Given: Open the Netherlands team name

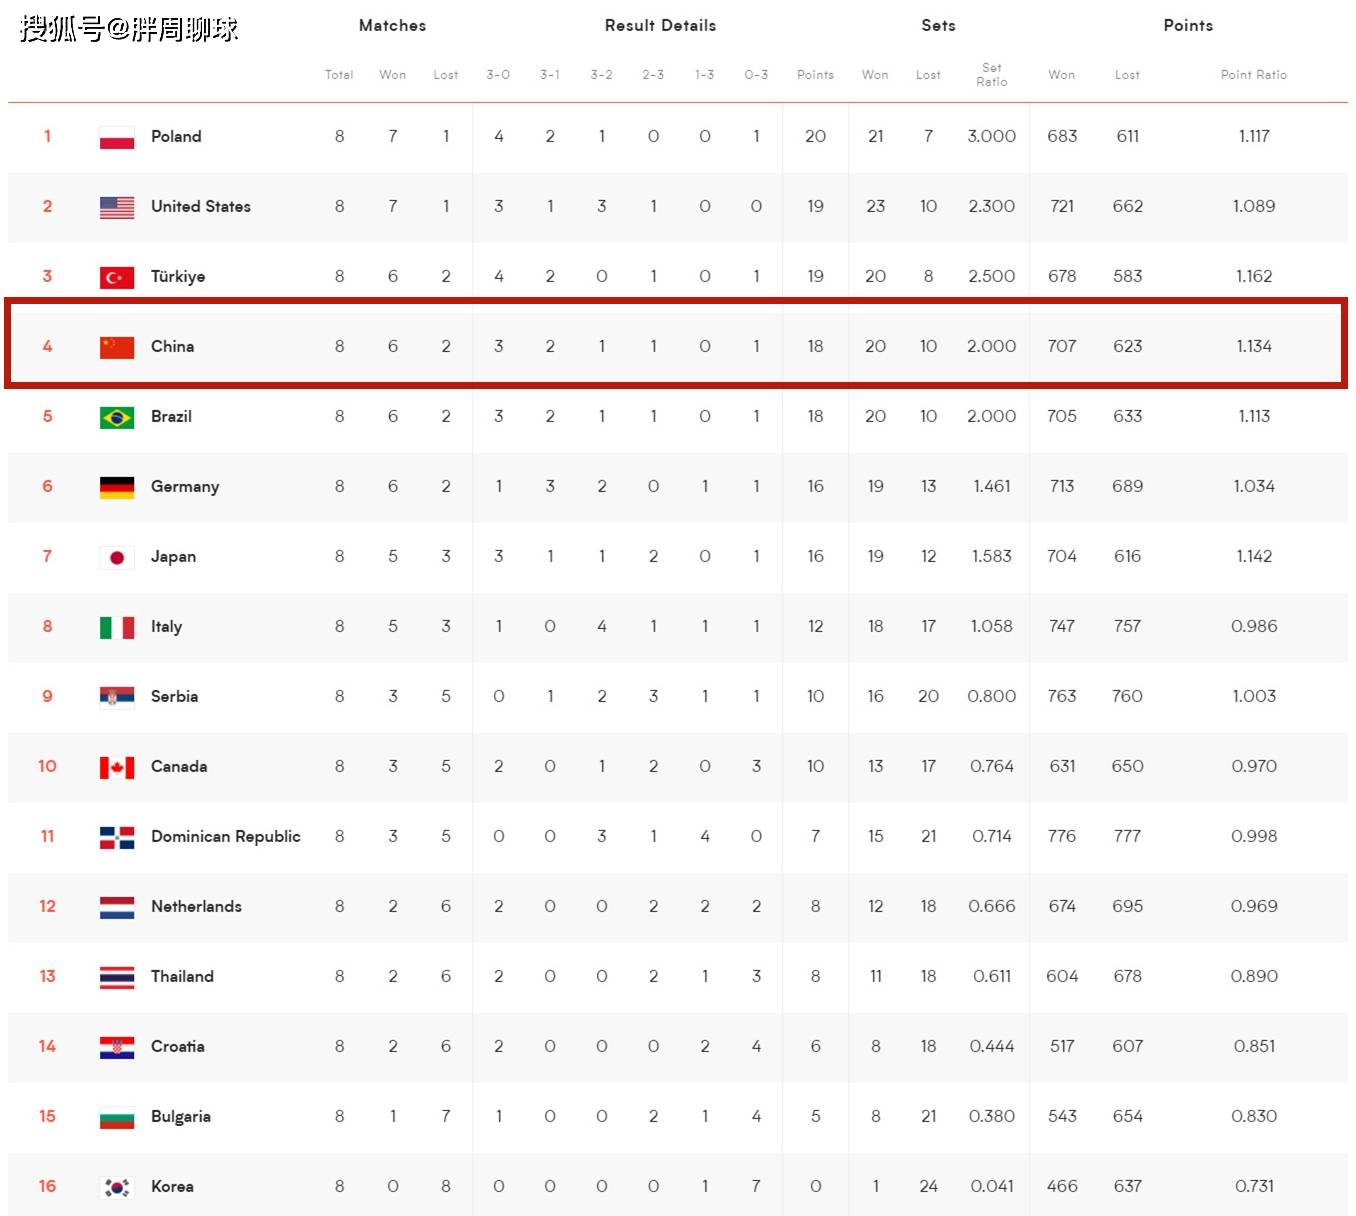Looking at the screenshot, I should [x=196, y=906].
